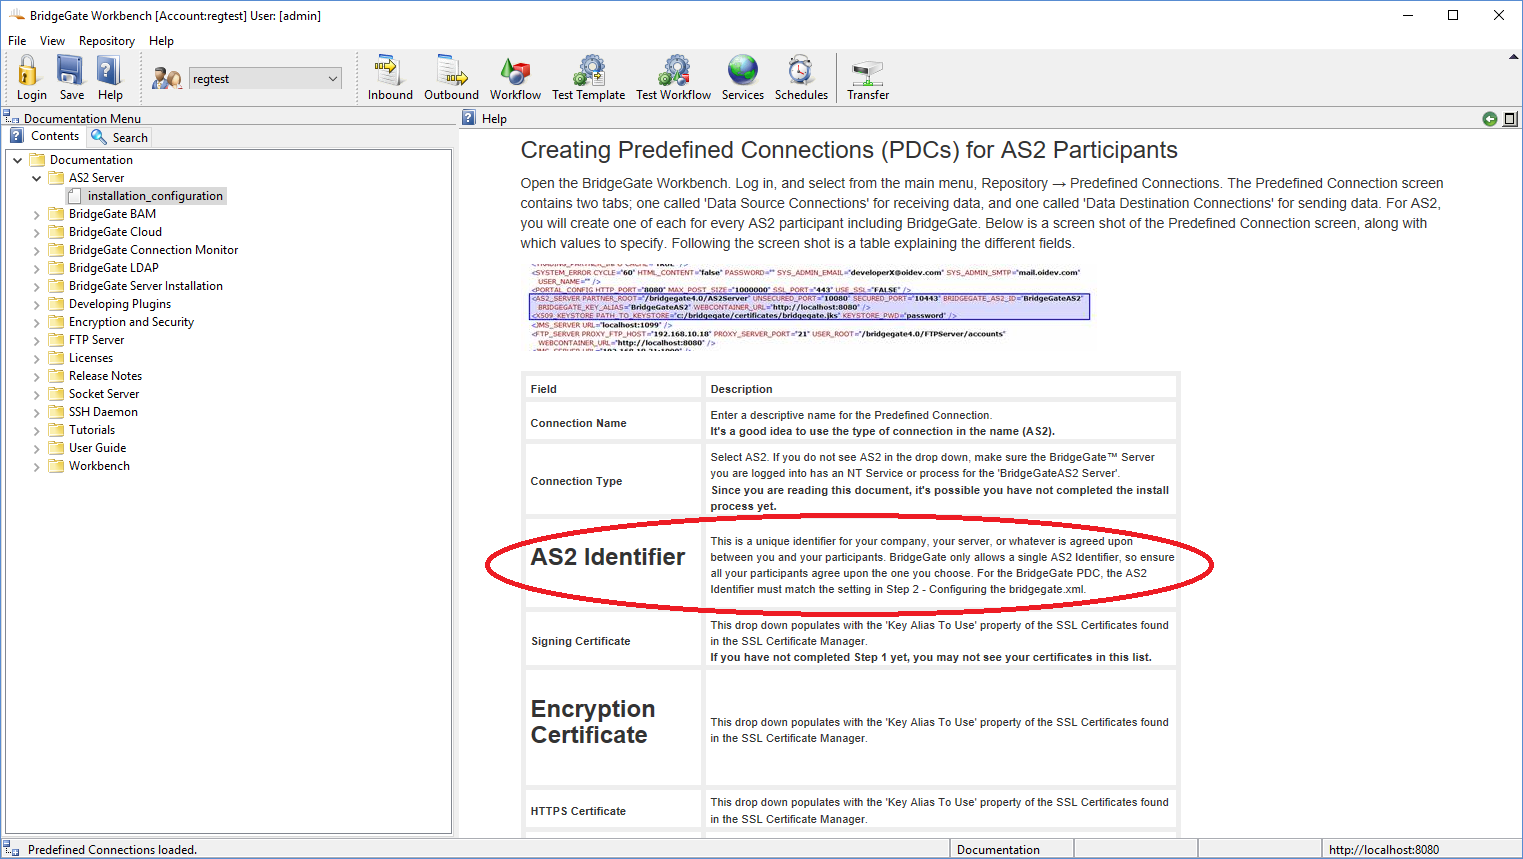The height and width of the screenshot is (859, 1523).
Task: Click the Documentation status bar section
Action: coord(1011,849)
